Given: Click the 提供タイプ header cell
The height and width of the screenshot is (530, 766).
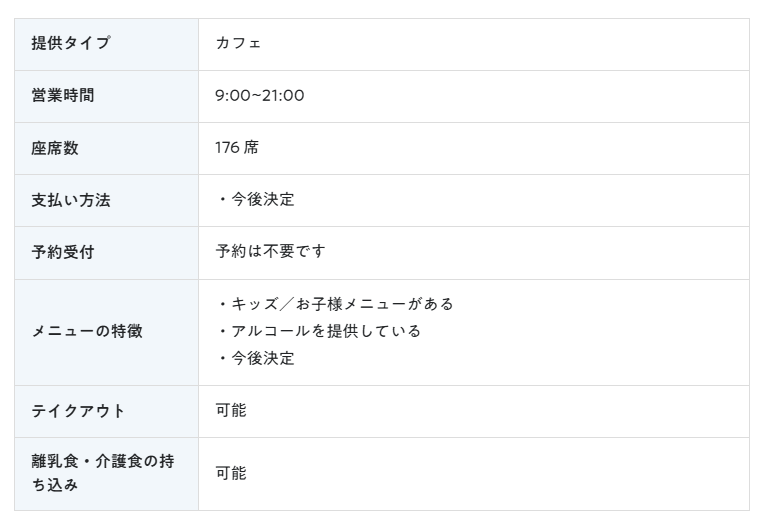Looking at the screenshot, I should pos(106,44).
